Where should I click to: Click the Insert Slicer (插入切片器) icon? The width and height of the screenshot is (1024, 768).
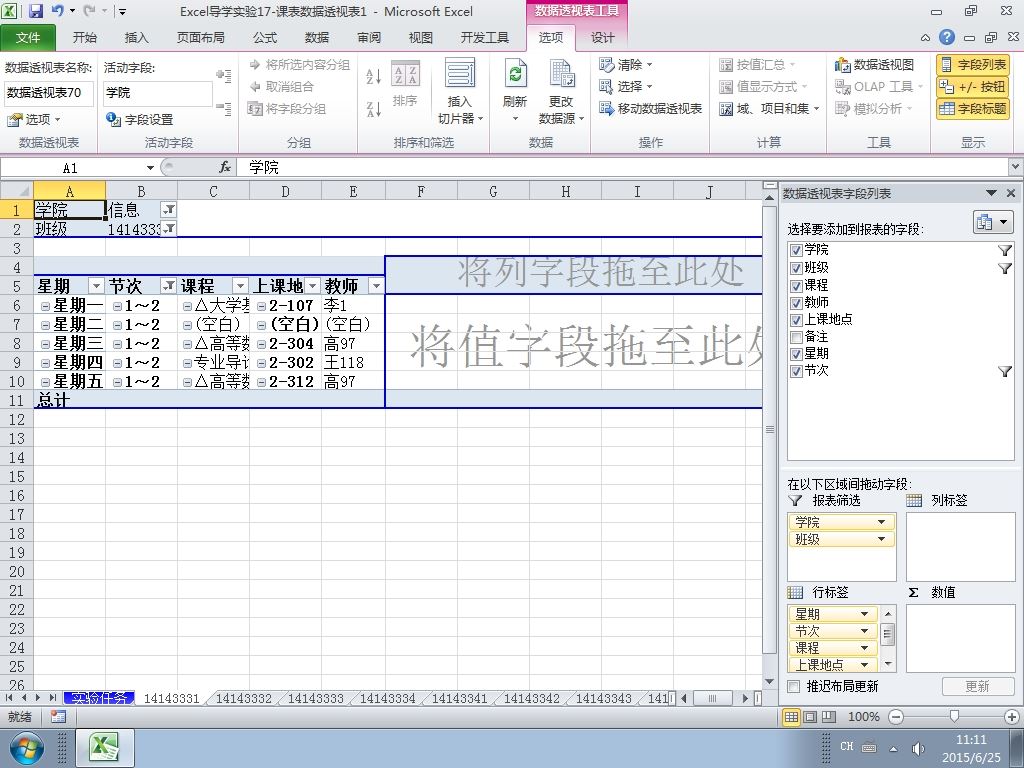tap(460, 74)
